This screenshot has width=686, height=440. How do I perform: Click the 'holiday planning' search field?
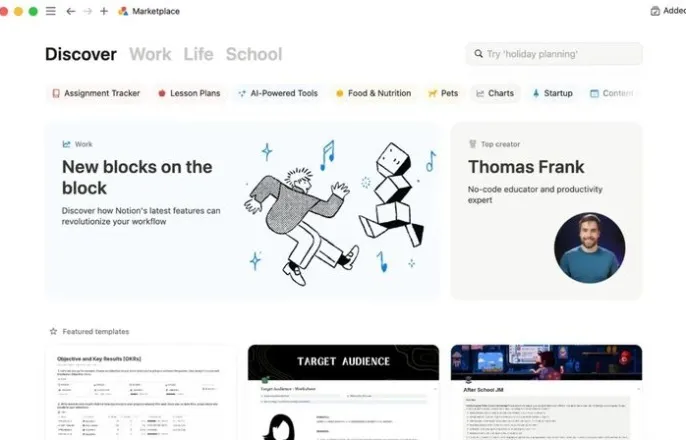[554, 54]
